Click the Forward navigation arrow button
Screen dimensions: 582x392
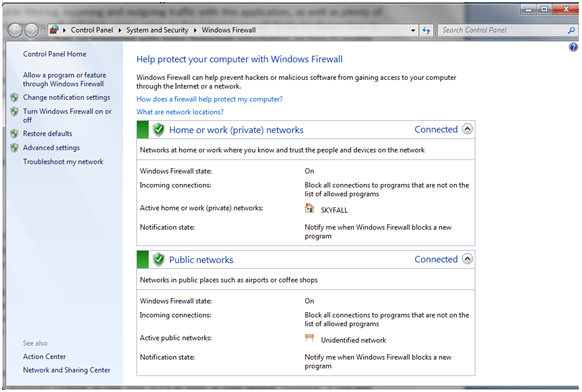(x=31, y=30)
